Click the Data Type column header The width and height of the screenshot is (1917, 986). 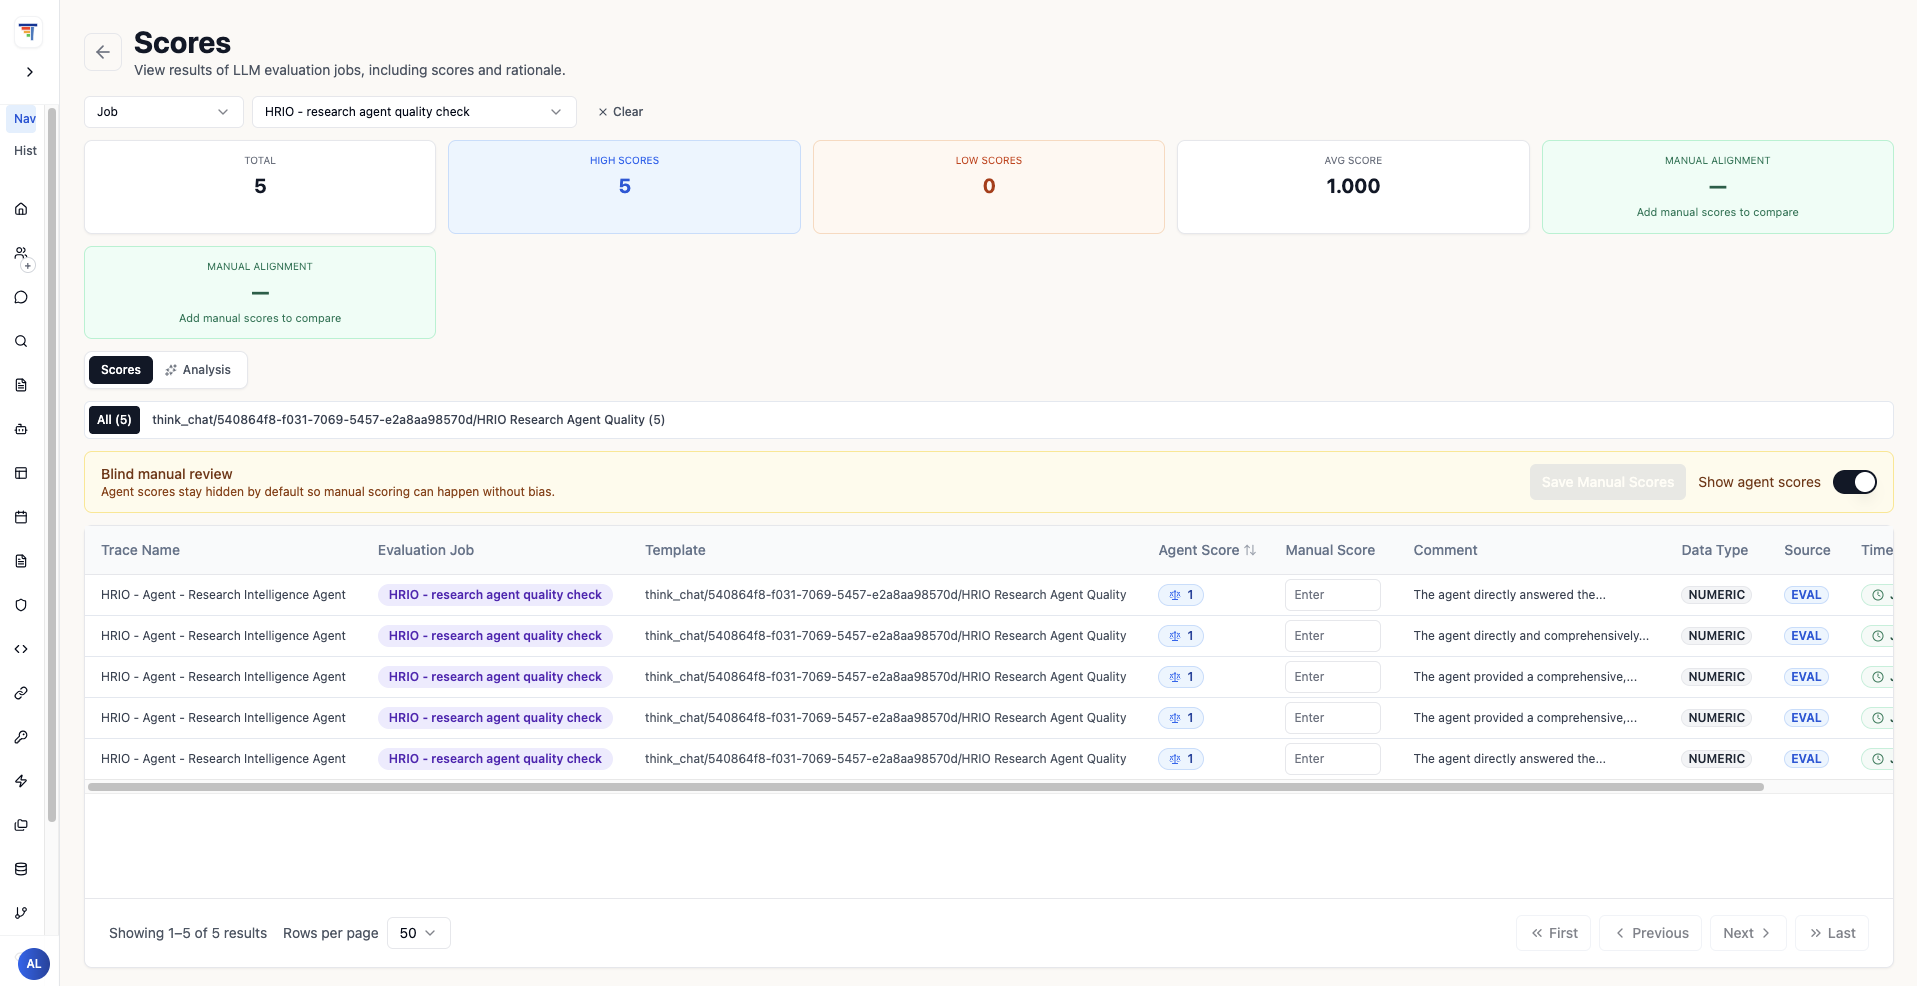tap(1715, 550)
